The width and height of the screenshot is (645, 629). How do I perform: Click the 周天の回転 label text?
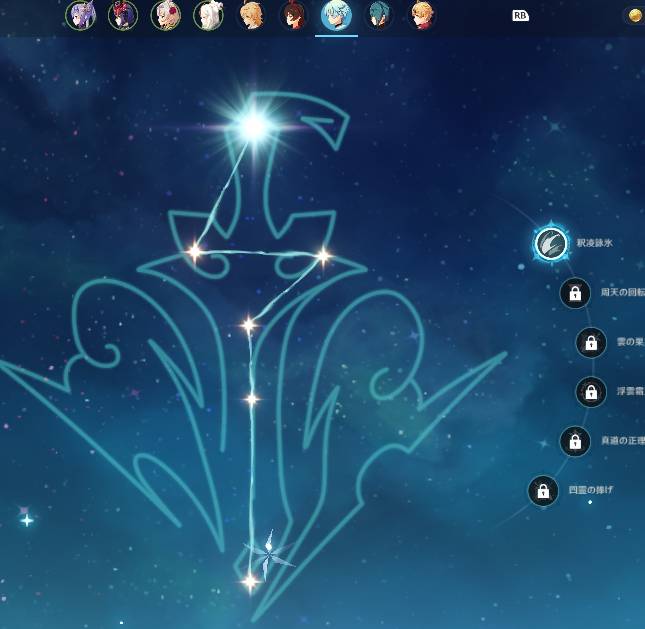click(x=623, y=292)
